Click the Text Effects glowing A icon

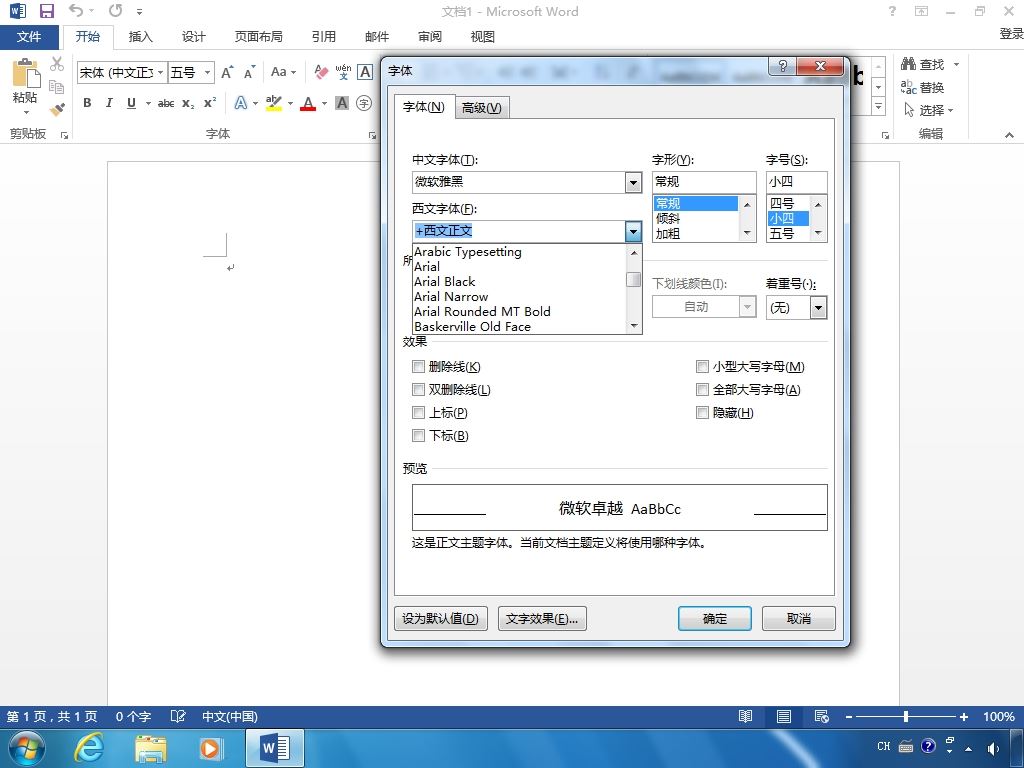pos(241,103)
